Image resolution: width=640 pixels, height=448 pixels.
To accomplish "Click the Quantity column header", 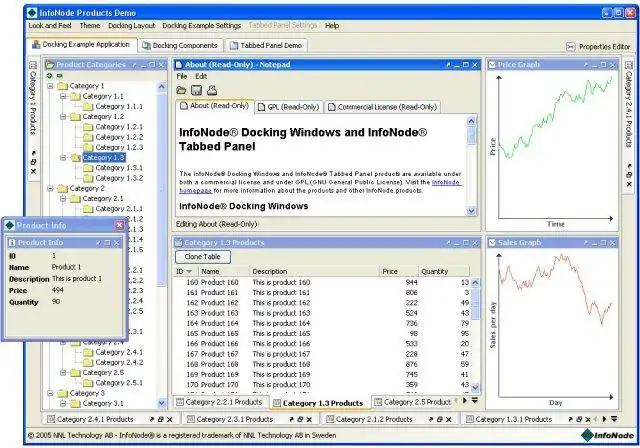I will (x=444, y=271).
